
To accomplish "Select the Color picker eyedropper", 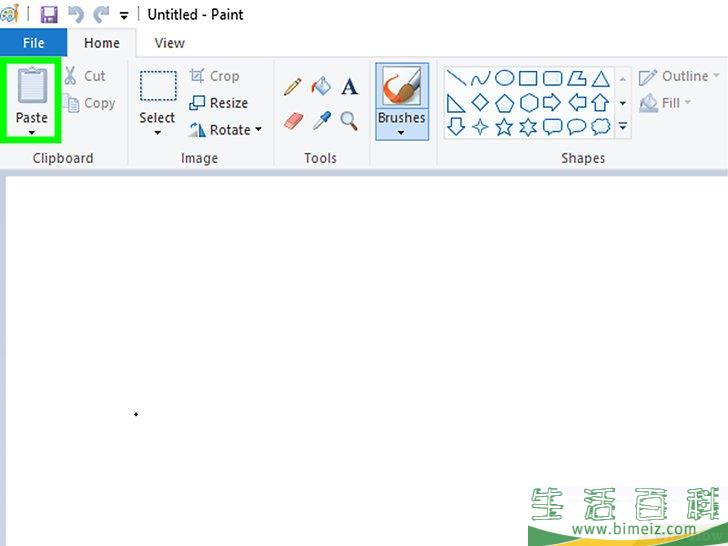I will click(x=321, y=121).
